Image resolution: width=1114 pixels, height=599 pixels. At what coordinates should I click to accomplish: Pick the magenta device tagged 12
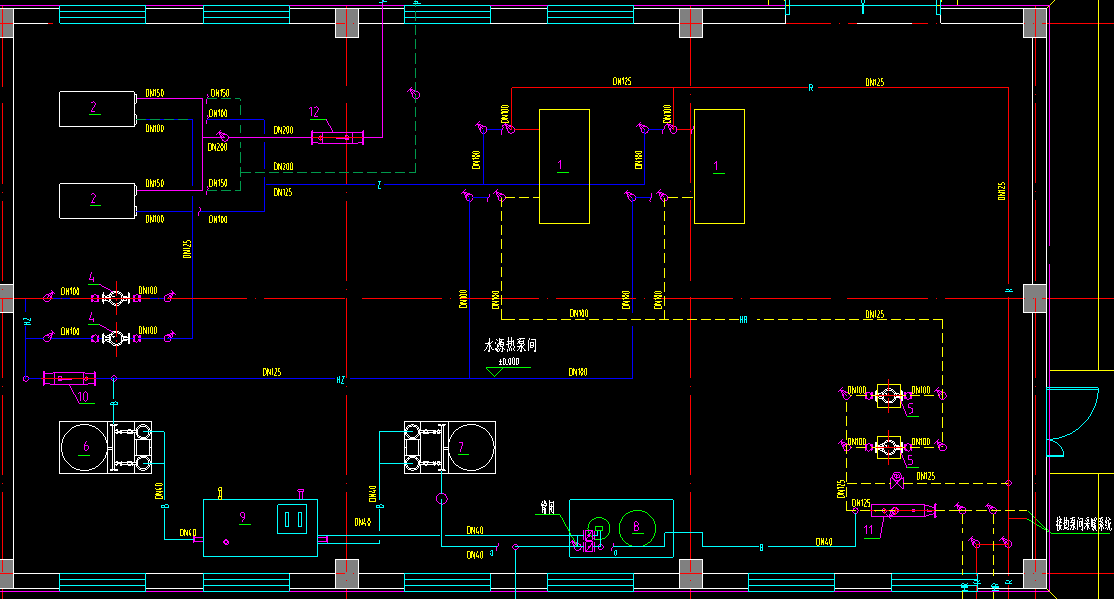pyautogui.click(x=337, y=137)
